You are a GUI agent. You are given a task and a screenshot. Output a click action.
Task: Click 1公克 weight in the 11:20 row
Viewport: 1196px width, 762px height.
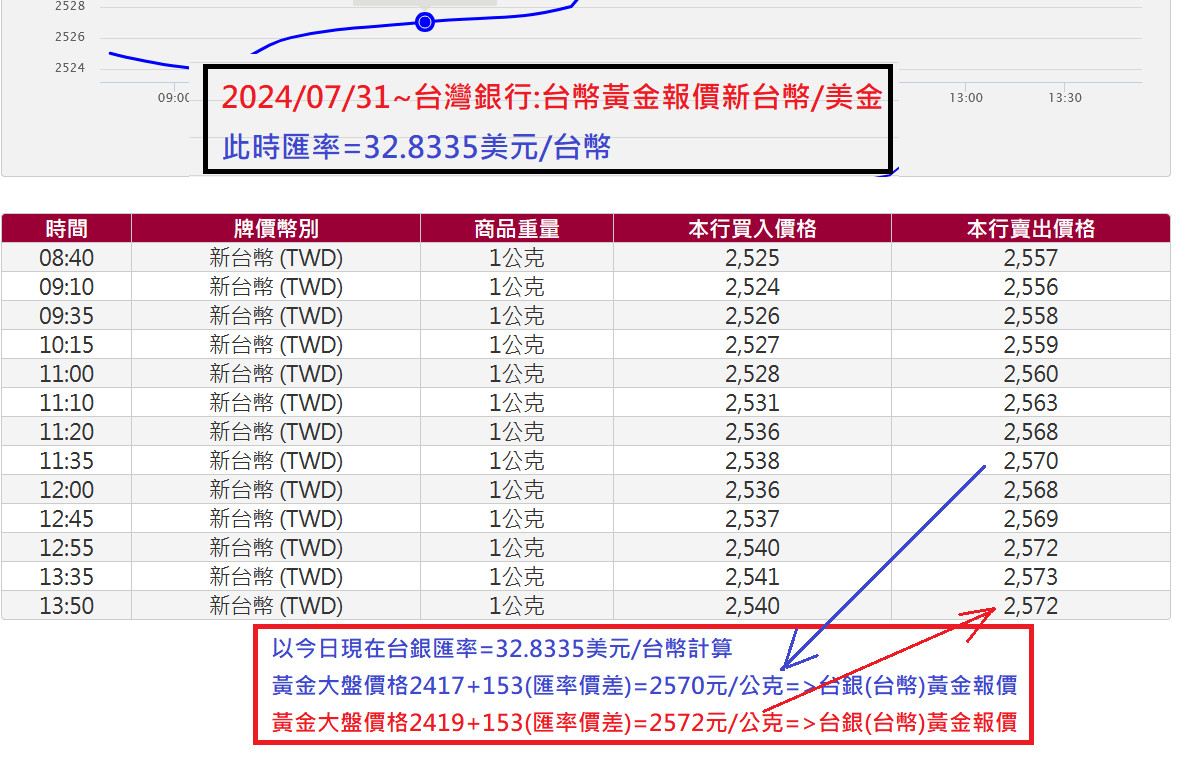click(516, 432)
